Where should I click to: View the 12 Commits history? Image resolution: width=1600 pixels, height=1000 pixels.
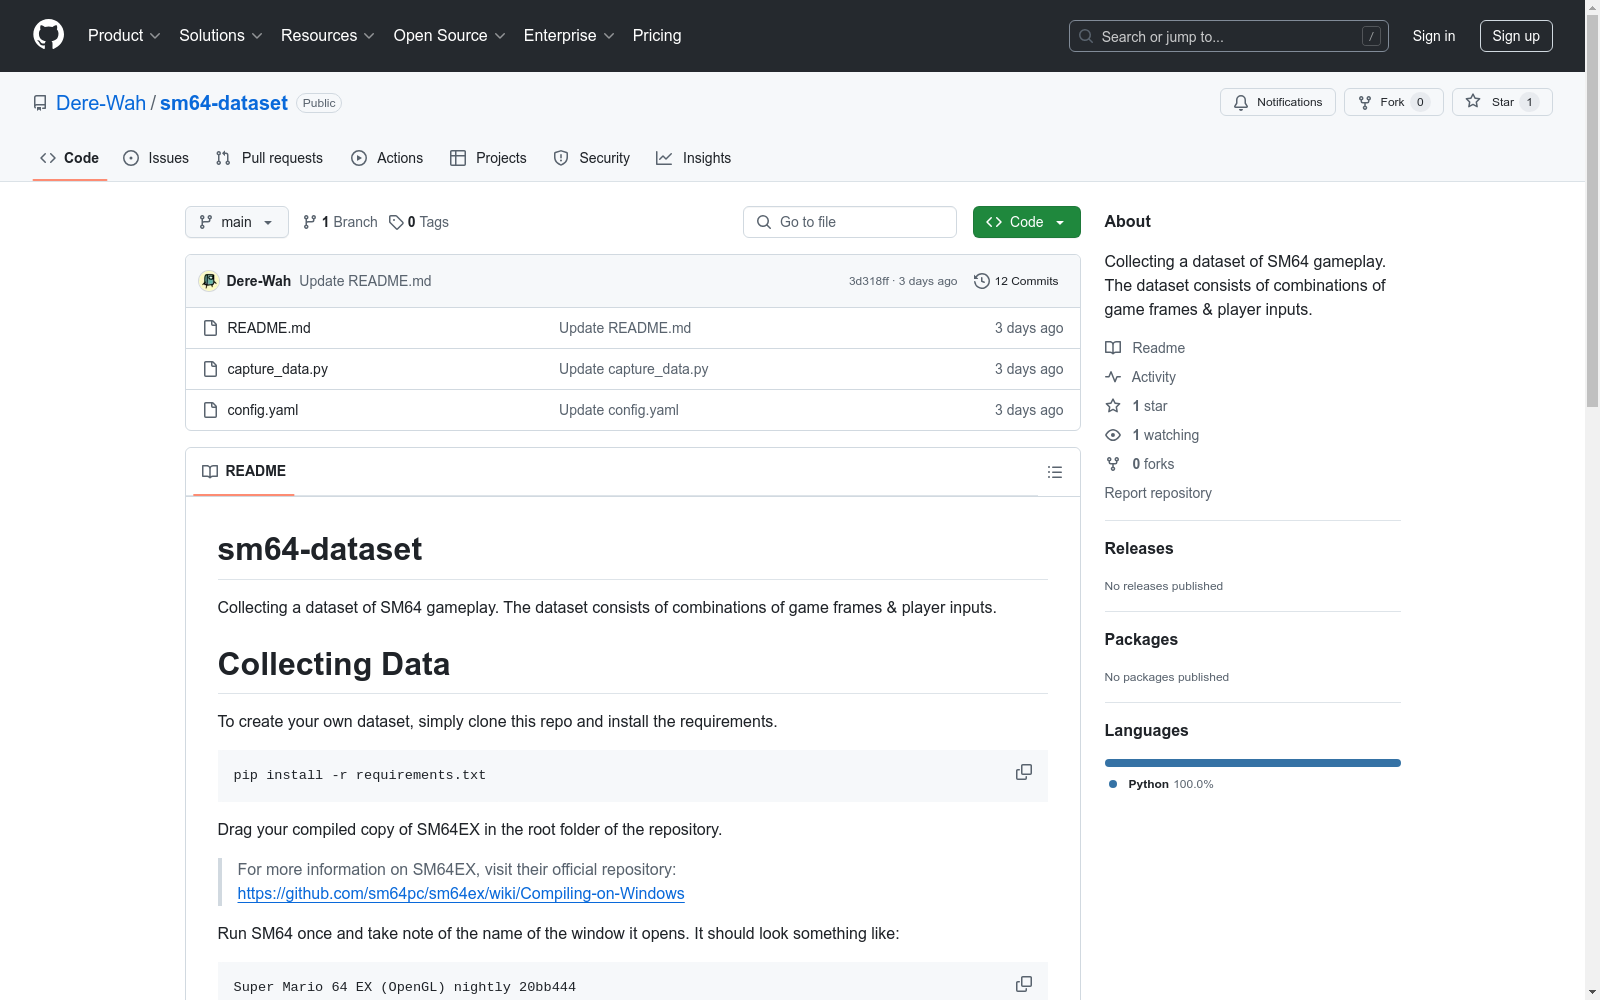pyautogui.click(x=1016, y=281)
